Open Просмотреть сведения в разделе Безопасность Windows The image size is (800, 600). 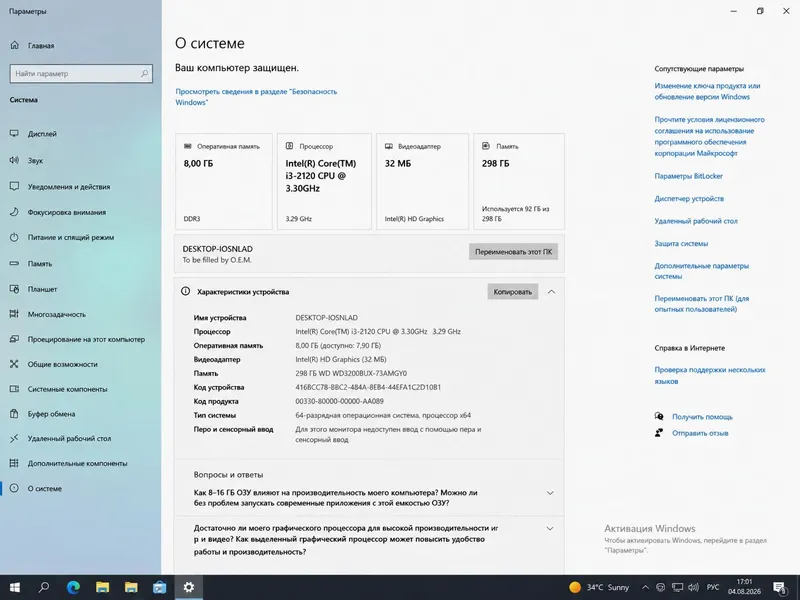256,97
